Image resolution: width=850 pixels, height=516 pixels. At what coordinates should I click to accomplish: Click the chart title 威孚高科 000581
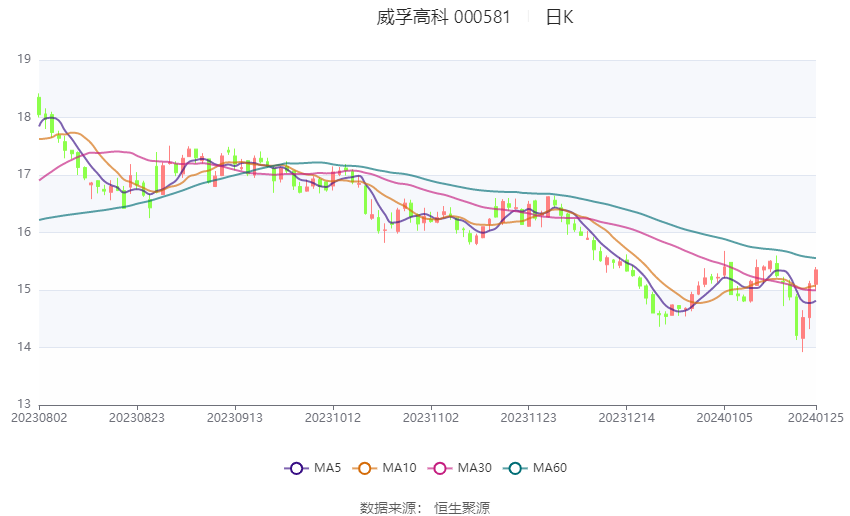(x=443, y=17)
